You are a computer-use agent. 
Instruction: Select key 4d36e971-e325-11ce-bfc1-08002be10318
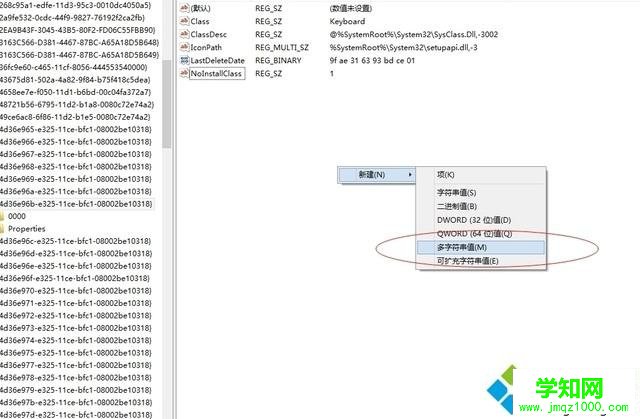click(x=76, y=303)
